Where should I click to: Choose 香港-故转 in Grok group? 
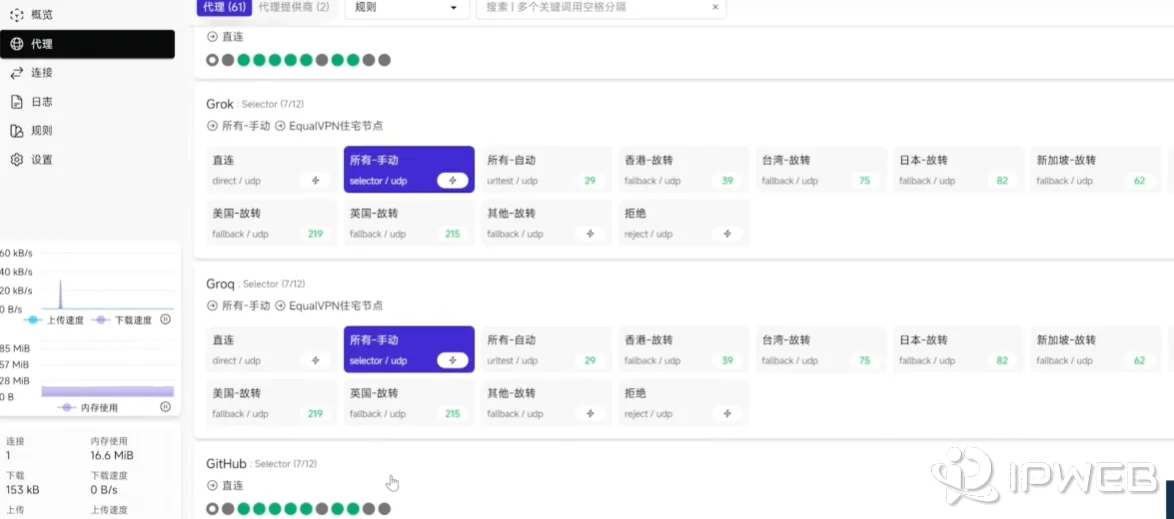click(x=684, y=169)
